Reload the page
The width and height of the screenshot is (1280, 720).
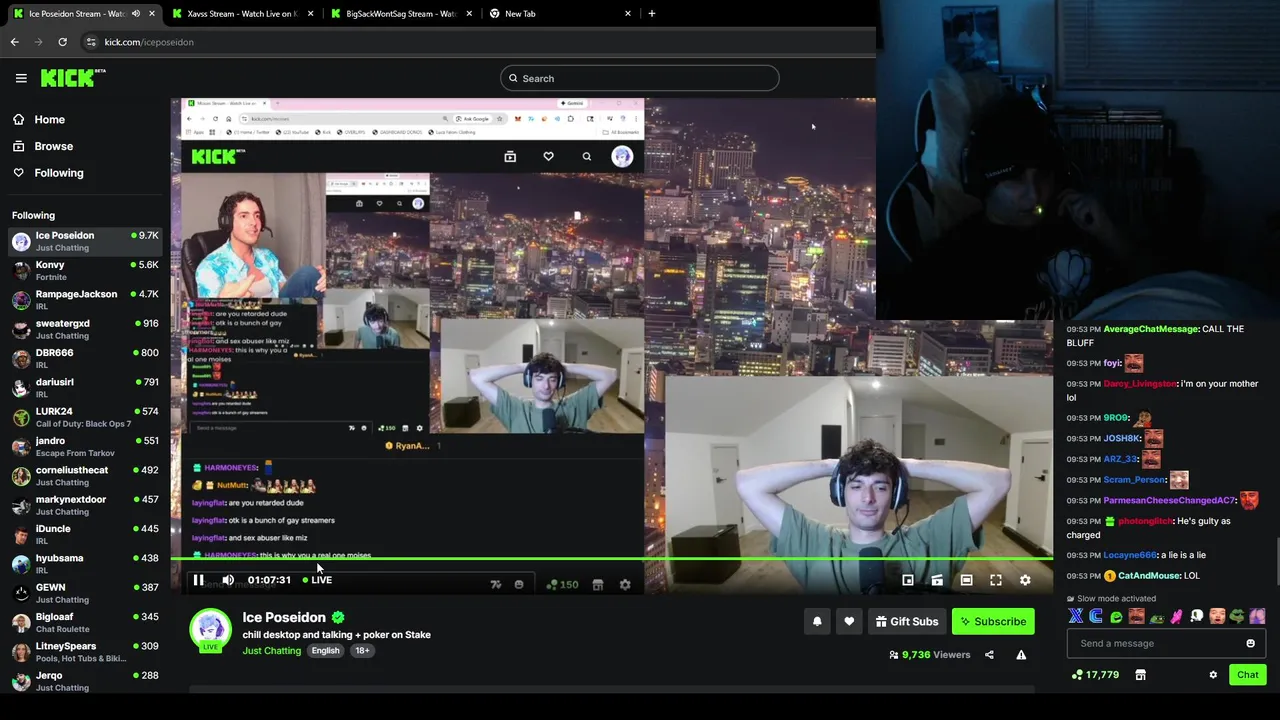tap(62, 42)
